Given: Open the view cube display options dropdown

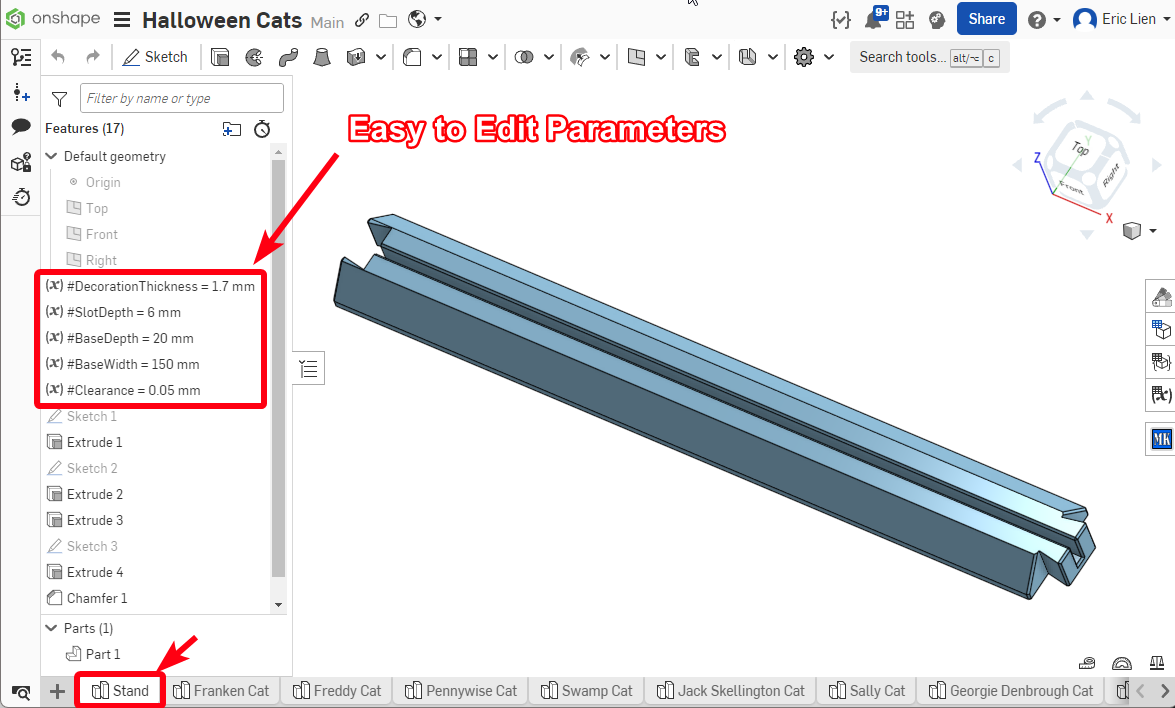Looking at the screenshot, I should coord(1153,231).
